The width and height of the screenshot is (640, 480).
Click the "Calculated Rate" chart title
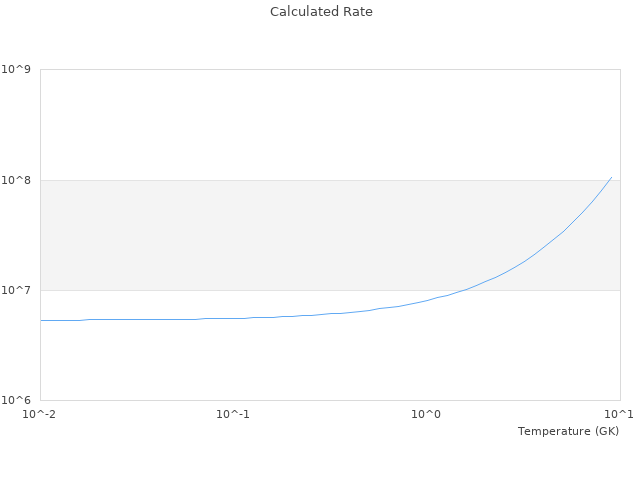coord(321,12)
